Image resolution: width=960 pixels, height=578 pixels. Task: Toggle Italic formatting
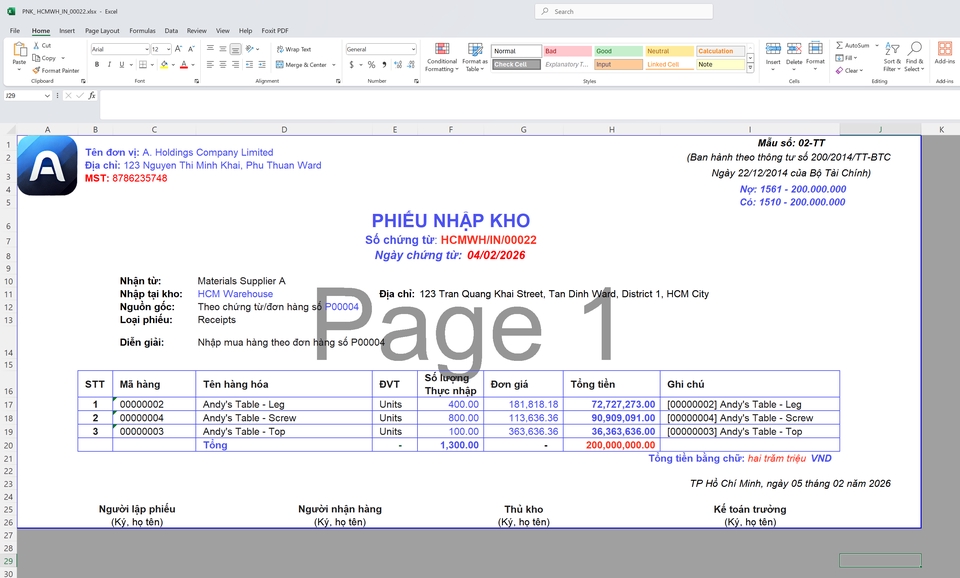pos(110,65)
